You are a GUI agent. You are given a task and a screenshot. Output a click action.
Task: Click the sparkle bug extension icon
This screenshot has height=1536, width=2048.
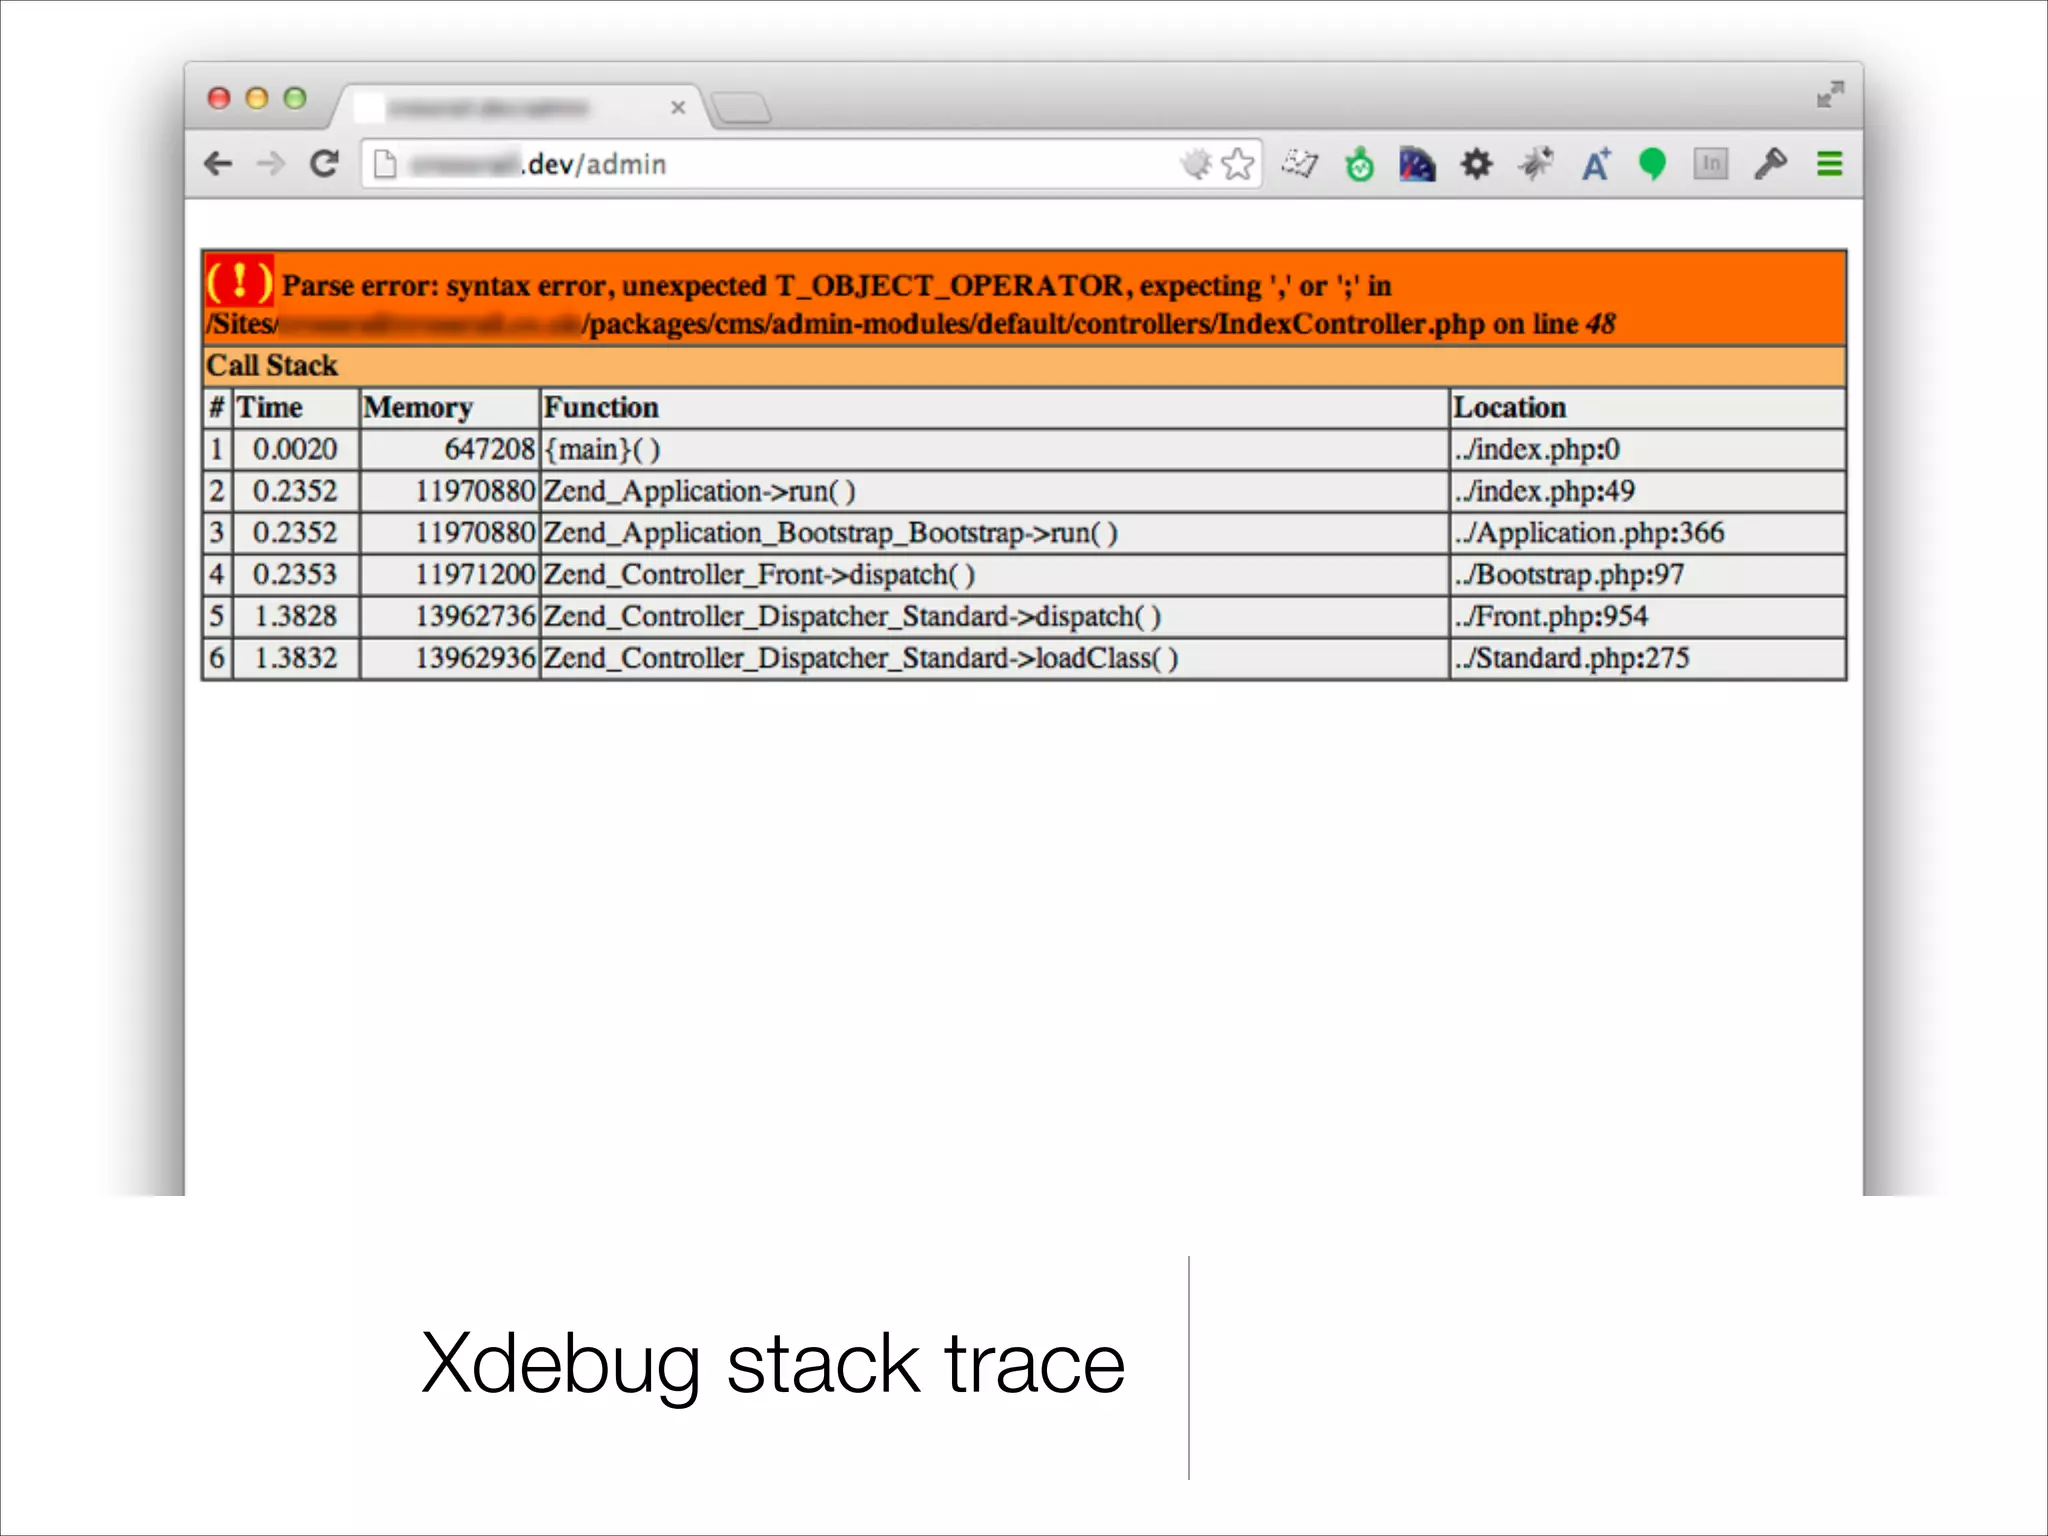1535,164
